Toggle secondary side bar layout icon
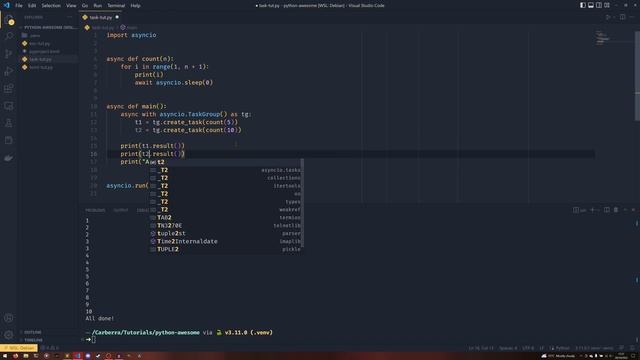The image size is (640, 360). click(x=599, y=5)
